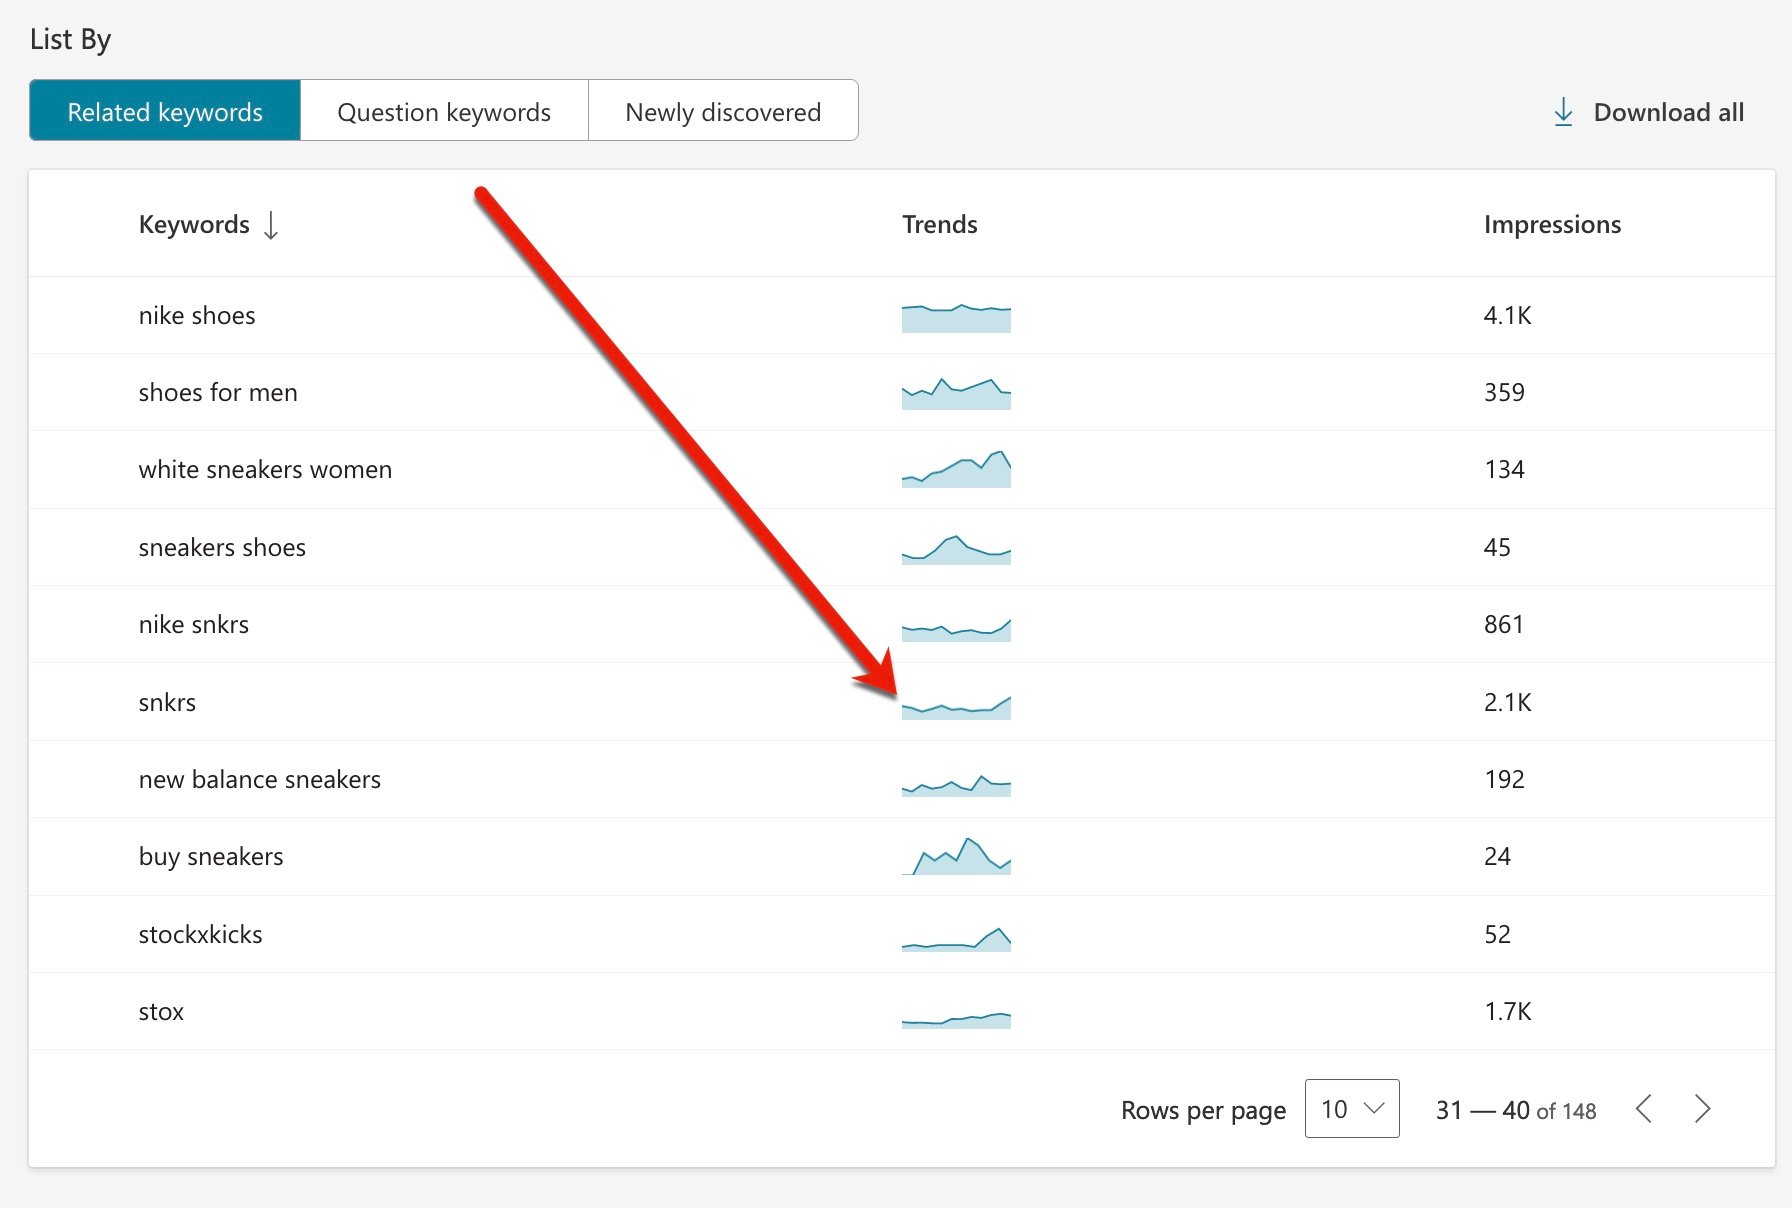This screenshot has height=1208, width=1792.
Task: Open the Rows per page dropdown
Action: 1351,1109
